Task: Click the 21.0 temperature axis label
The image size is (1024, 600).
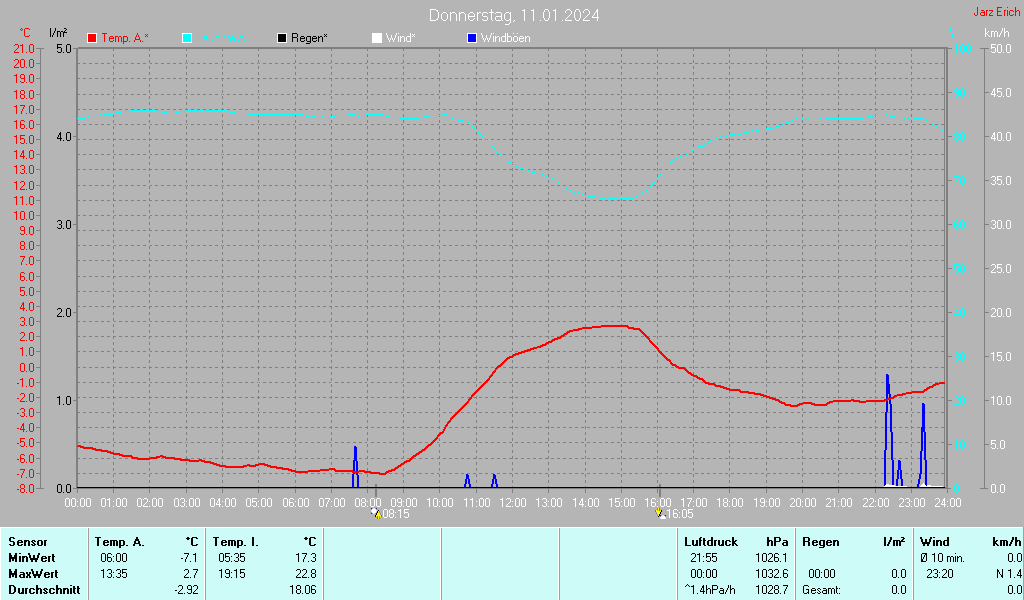Action: point(24,49)
